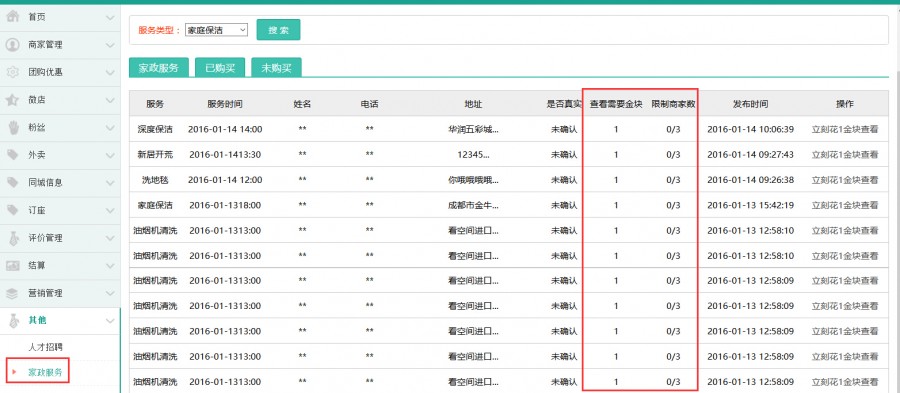Viewport: 900px width, 393px height.
Task: Click the person icon beside 商家管理
Action: [13, 45]
